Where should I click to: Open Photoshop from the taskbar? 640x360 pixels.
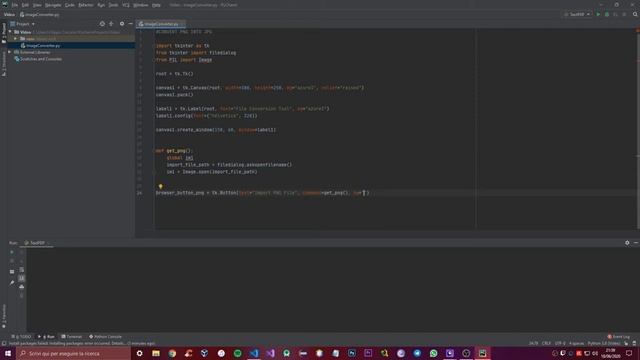click(352, 353)
